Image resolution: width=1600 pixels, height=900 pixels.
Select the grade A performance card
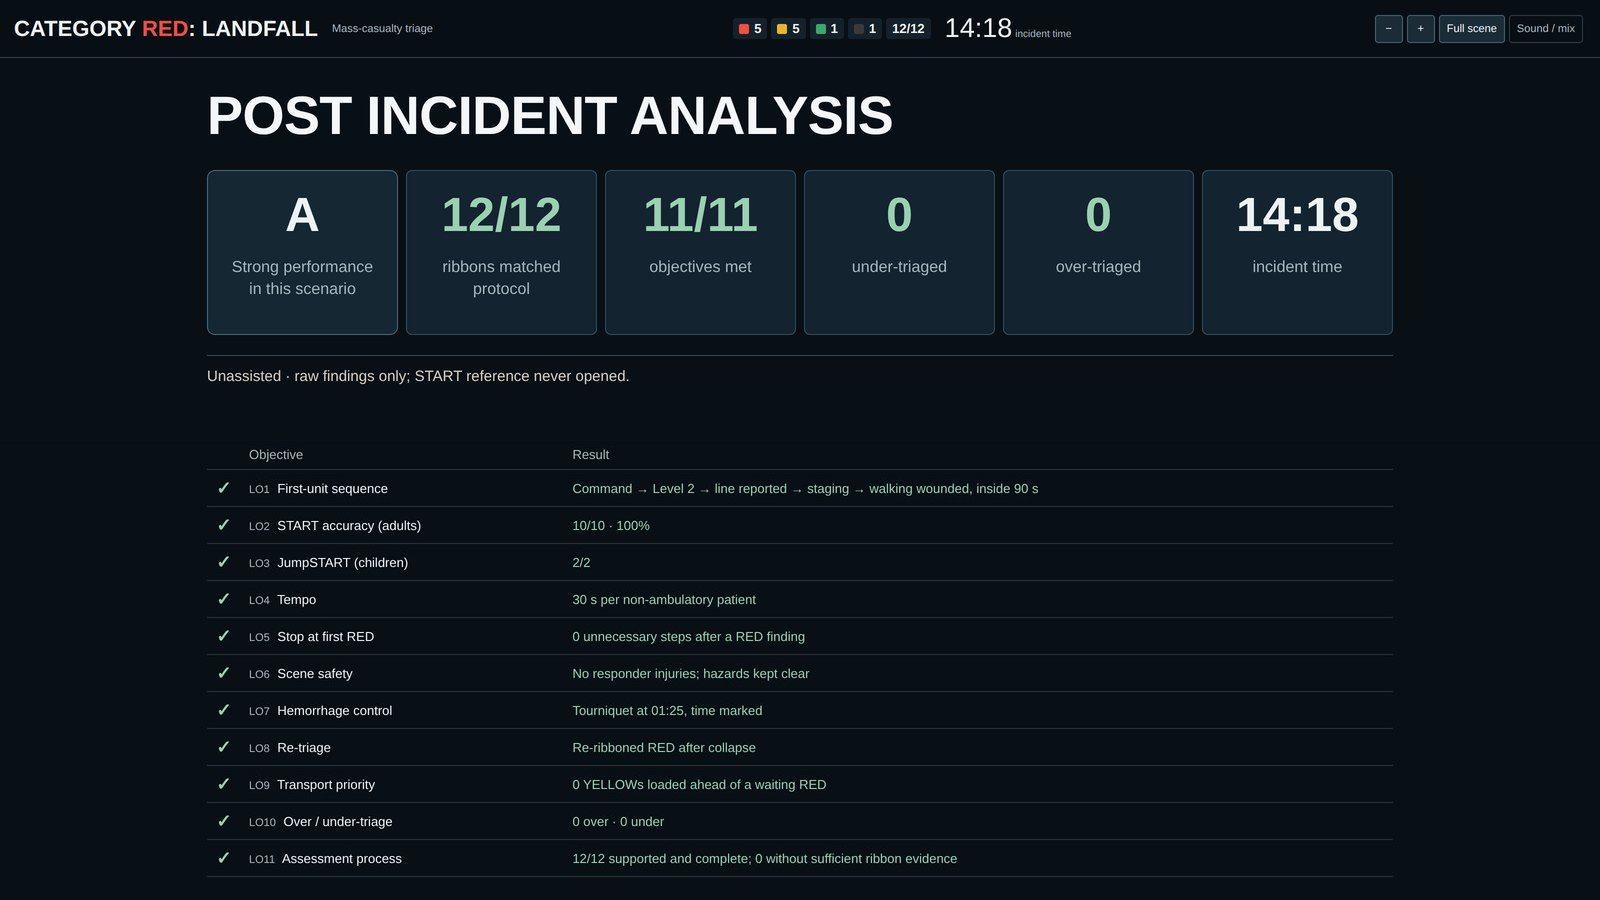pyautogui.click(x=302, y=252)
